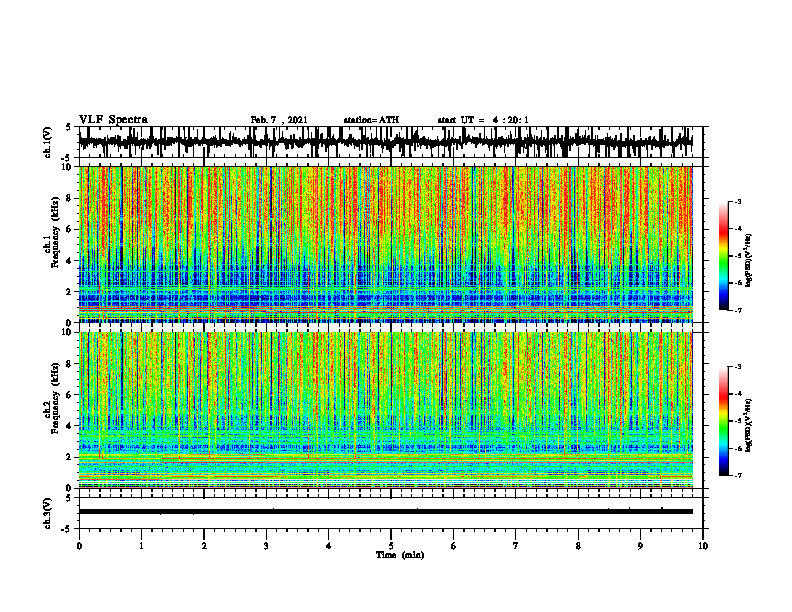Image resolution: width=792 pixels, height=612 pixels.
Task: Click time axis tick label "1"
Action: [x=141, y=546]
